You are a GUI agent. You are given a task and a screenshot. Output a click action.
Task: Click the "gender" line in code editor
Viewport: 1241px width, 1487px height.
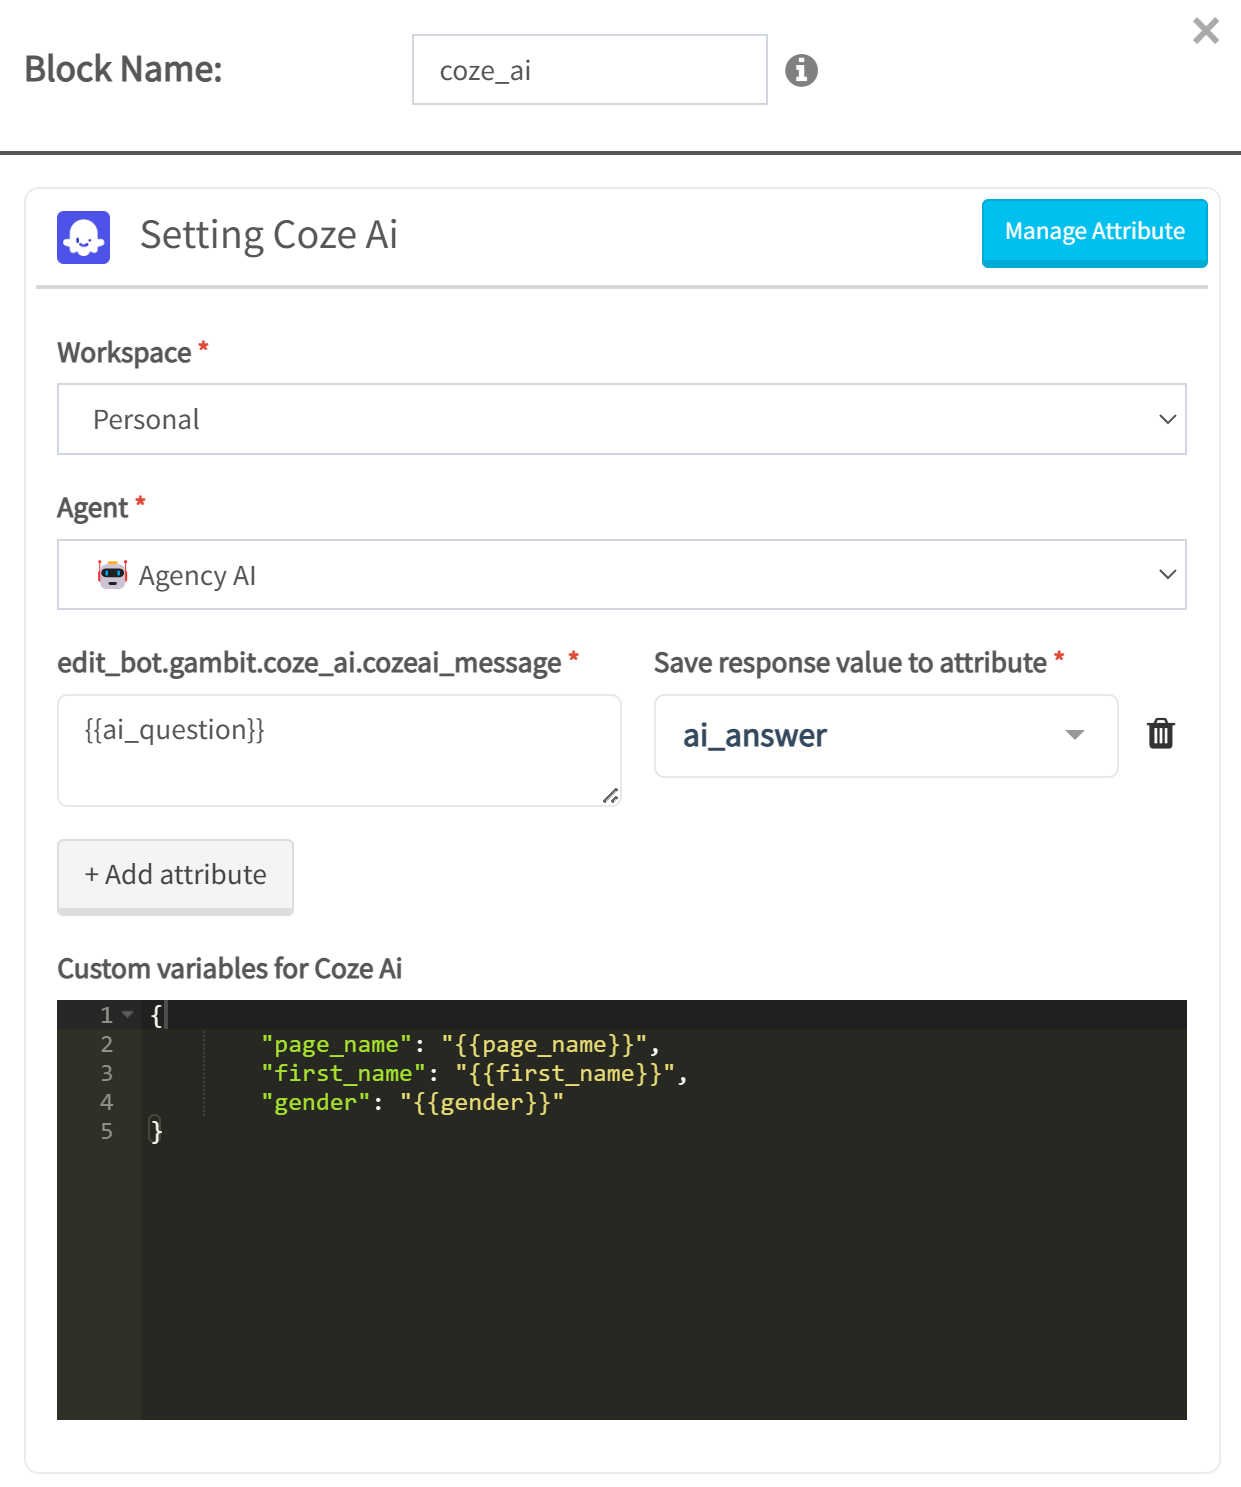(x=412, y=1102)
